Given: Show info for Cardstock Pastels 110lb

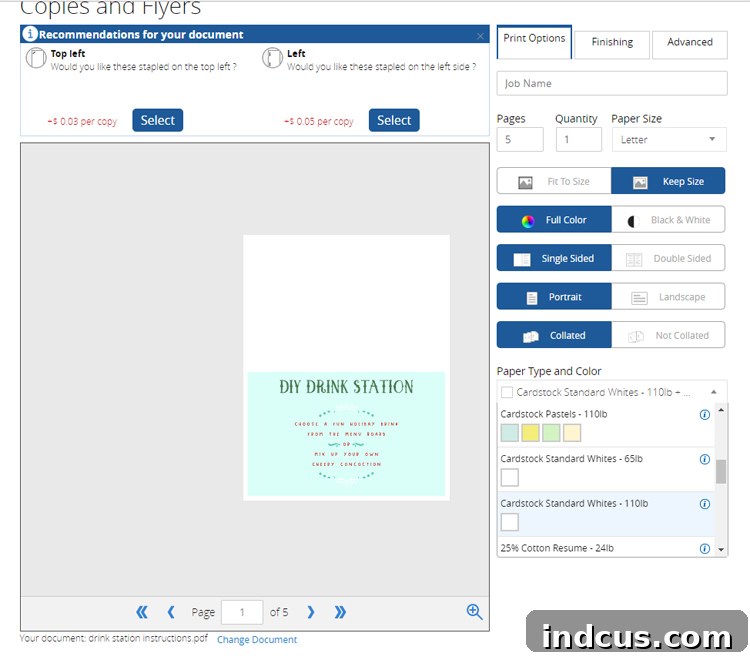Looking at the screenshot, I should click(x=705, y=415).
